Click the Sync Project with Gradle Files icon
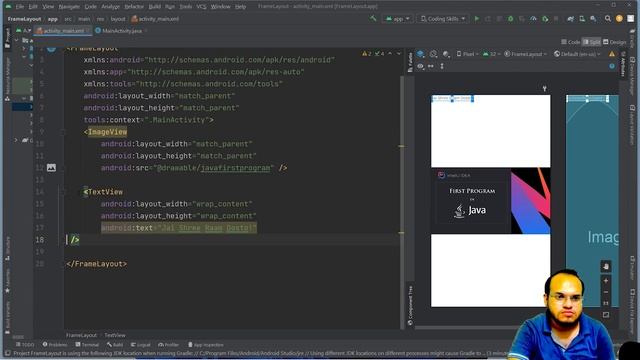The width and height of the screenshot is (640, 360). pos(571,19)
